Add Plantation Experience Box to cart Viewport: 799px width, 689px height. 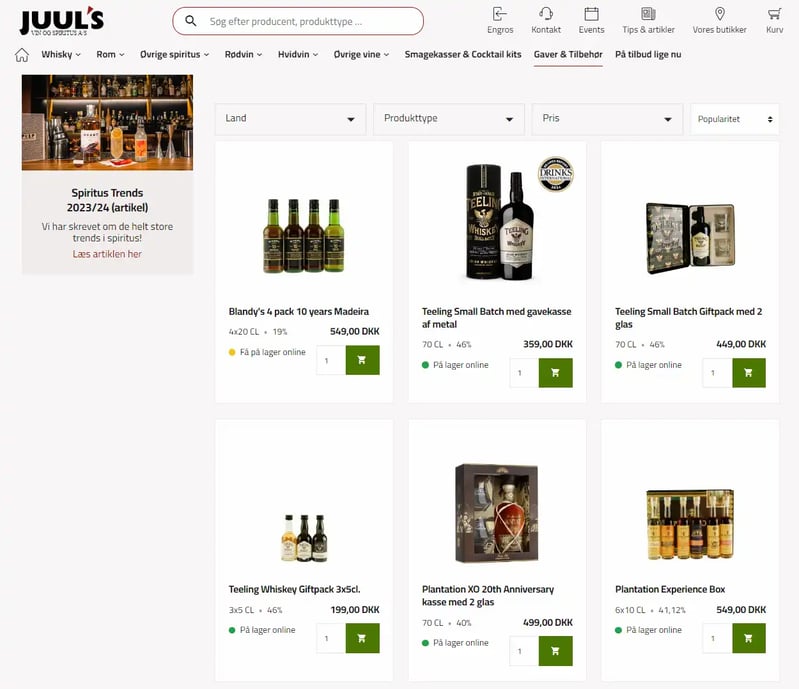coord(749,638)
